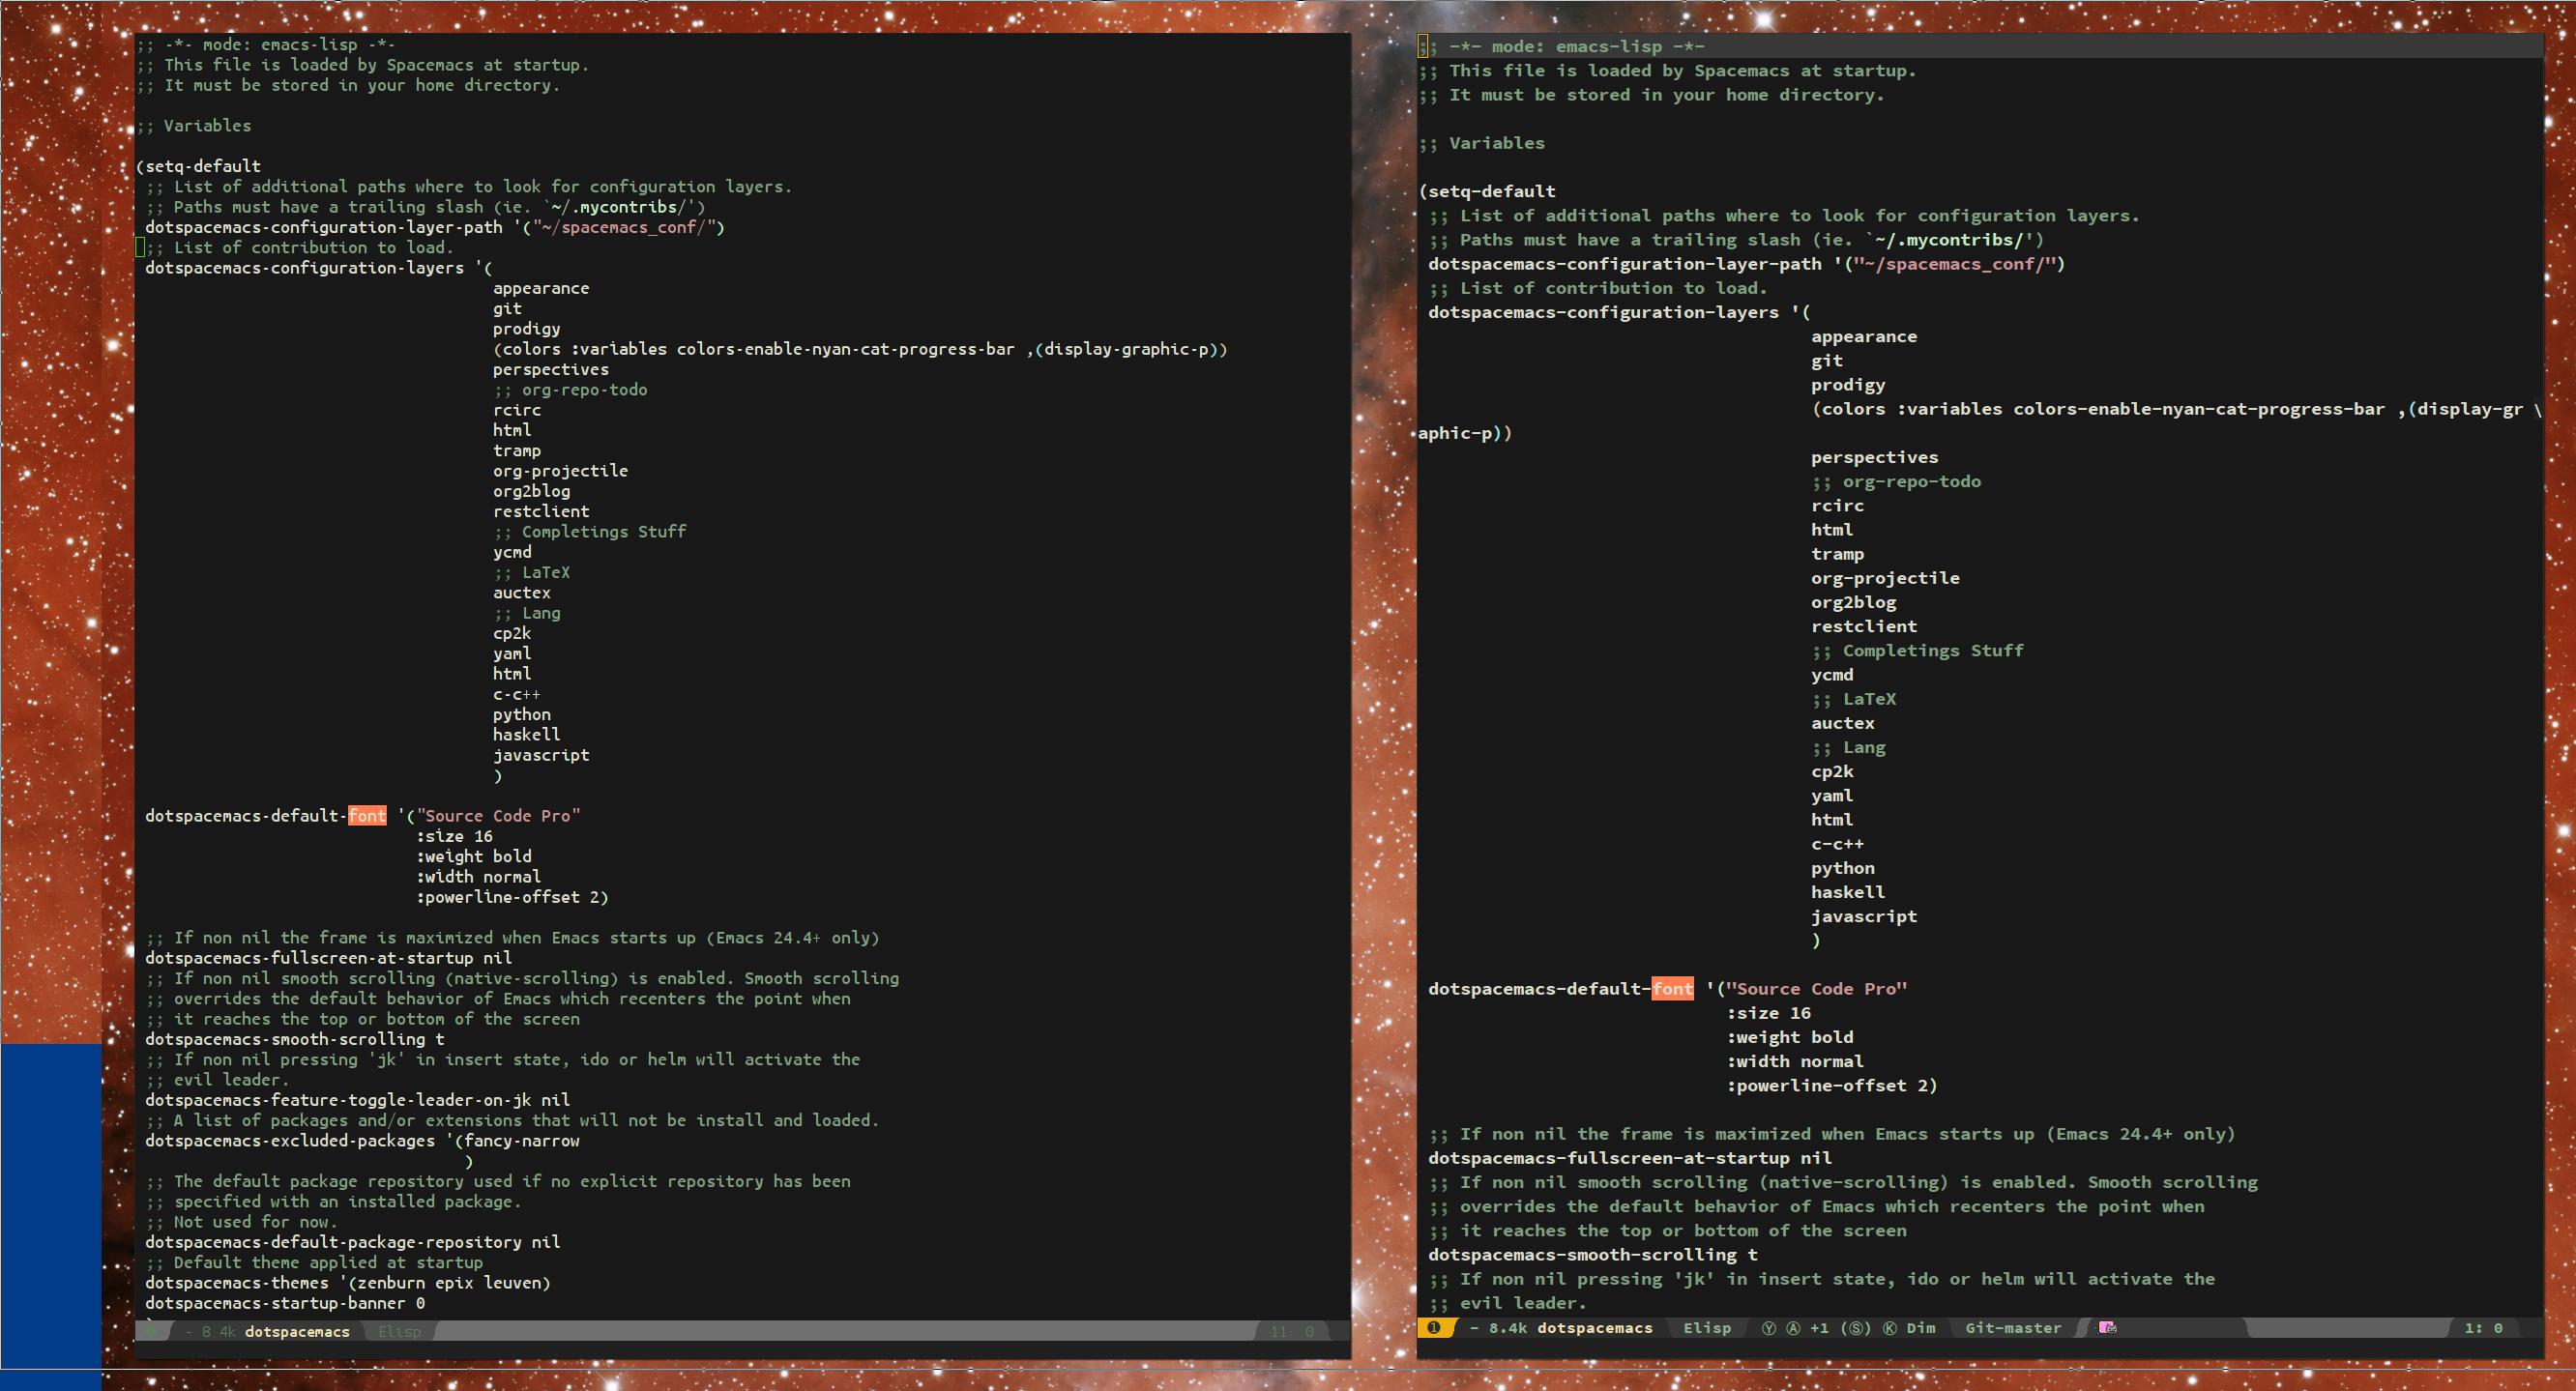The width and height of the screenshot is (2576, 1391).
Task: Click window number 1 badge in right modeline
Action: (x=1433, y=1328)
